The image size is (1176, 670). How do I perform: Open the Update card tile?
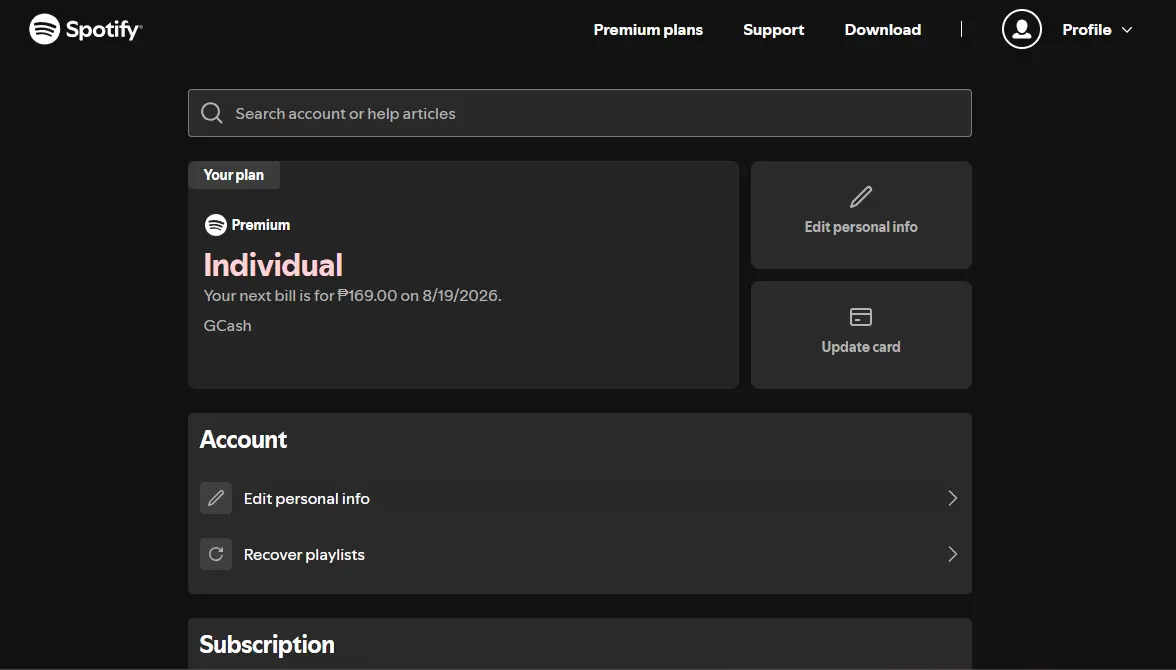pos(861,335)
